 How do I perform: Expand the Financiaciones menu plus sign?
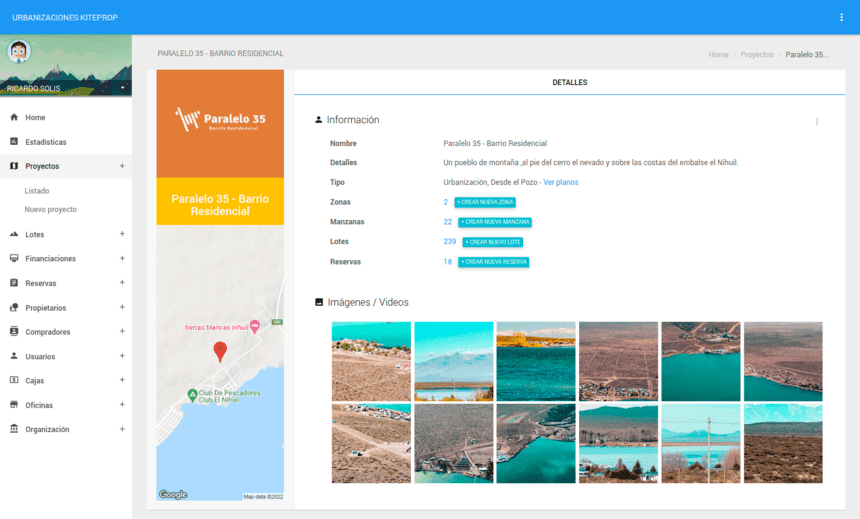coord(122,258)
